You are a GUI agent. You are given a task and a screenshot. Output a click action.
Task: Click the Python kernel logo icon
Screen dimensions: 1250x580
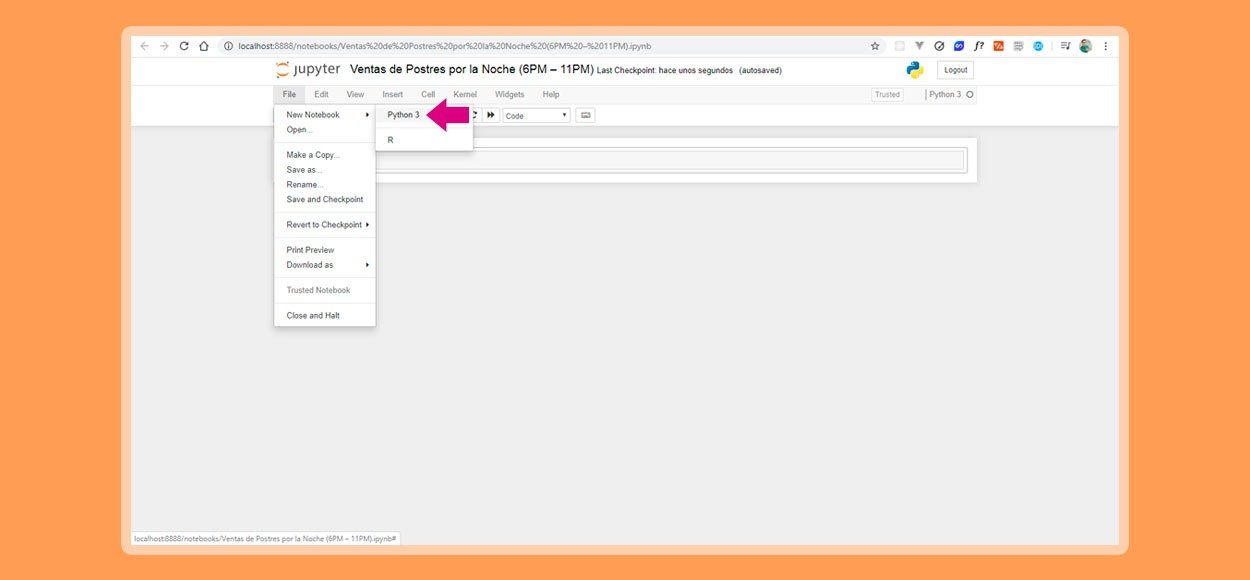[914, 70]
